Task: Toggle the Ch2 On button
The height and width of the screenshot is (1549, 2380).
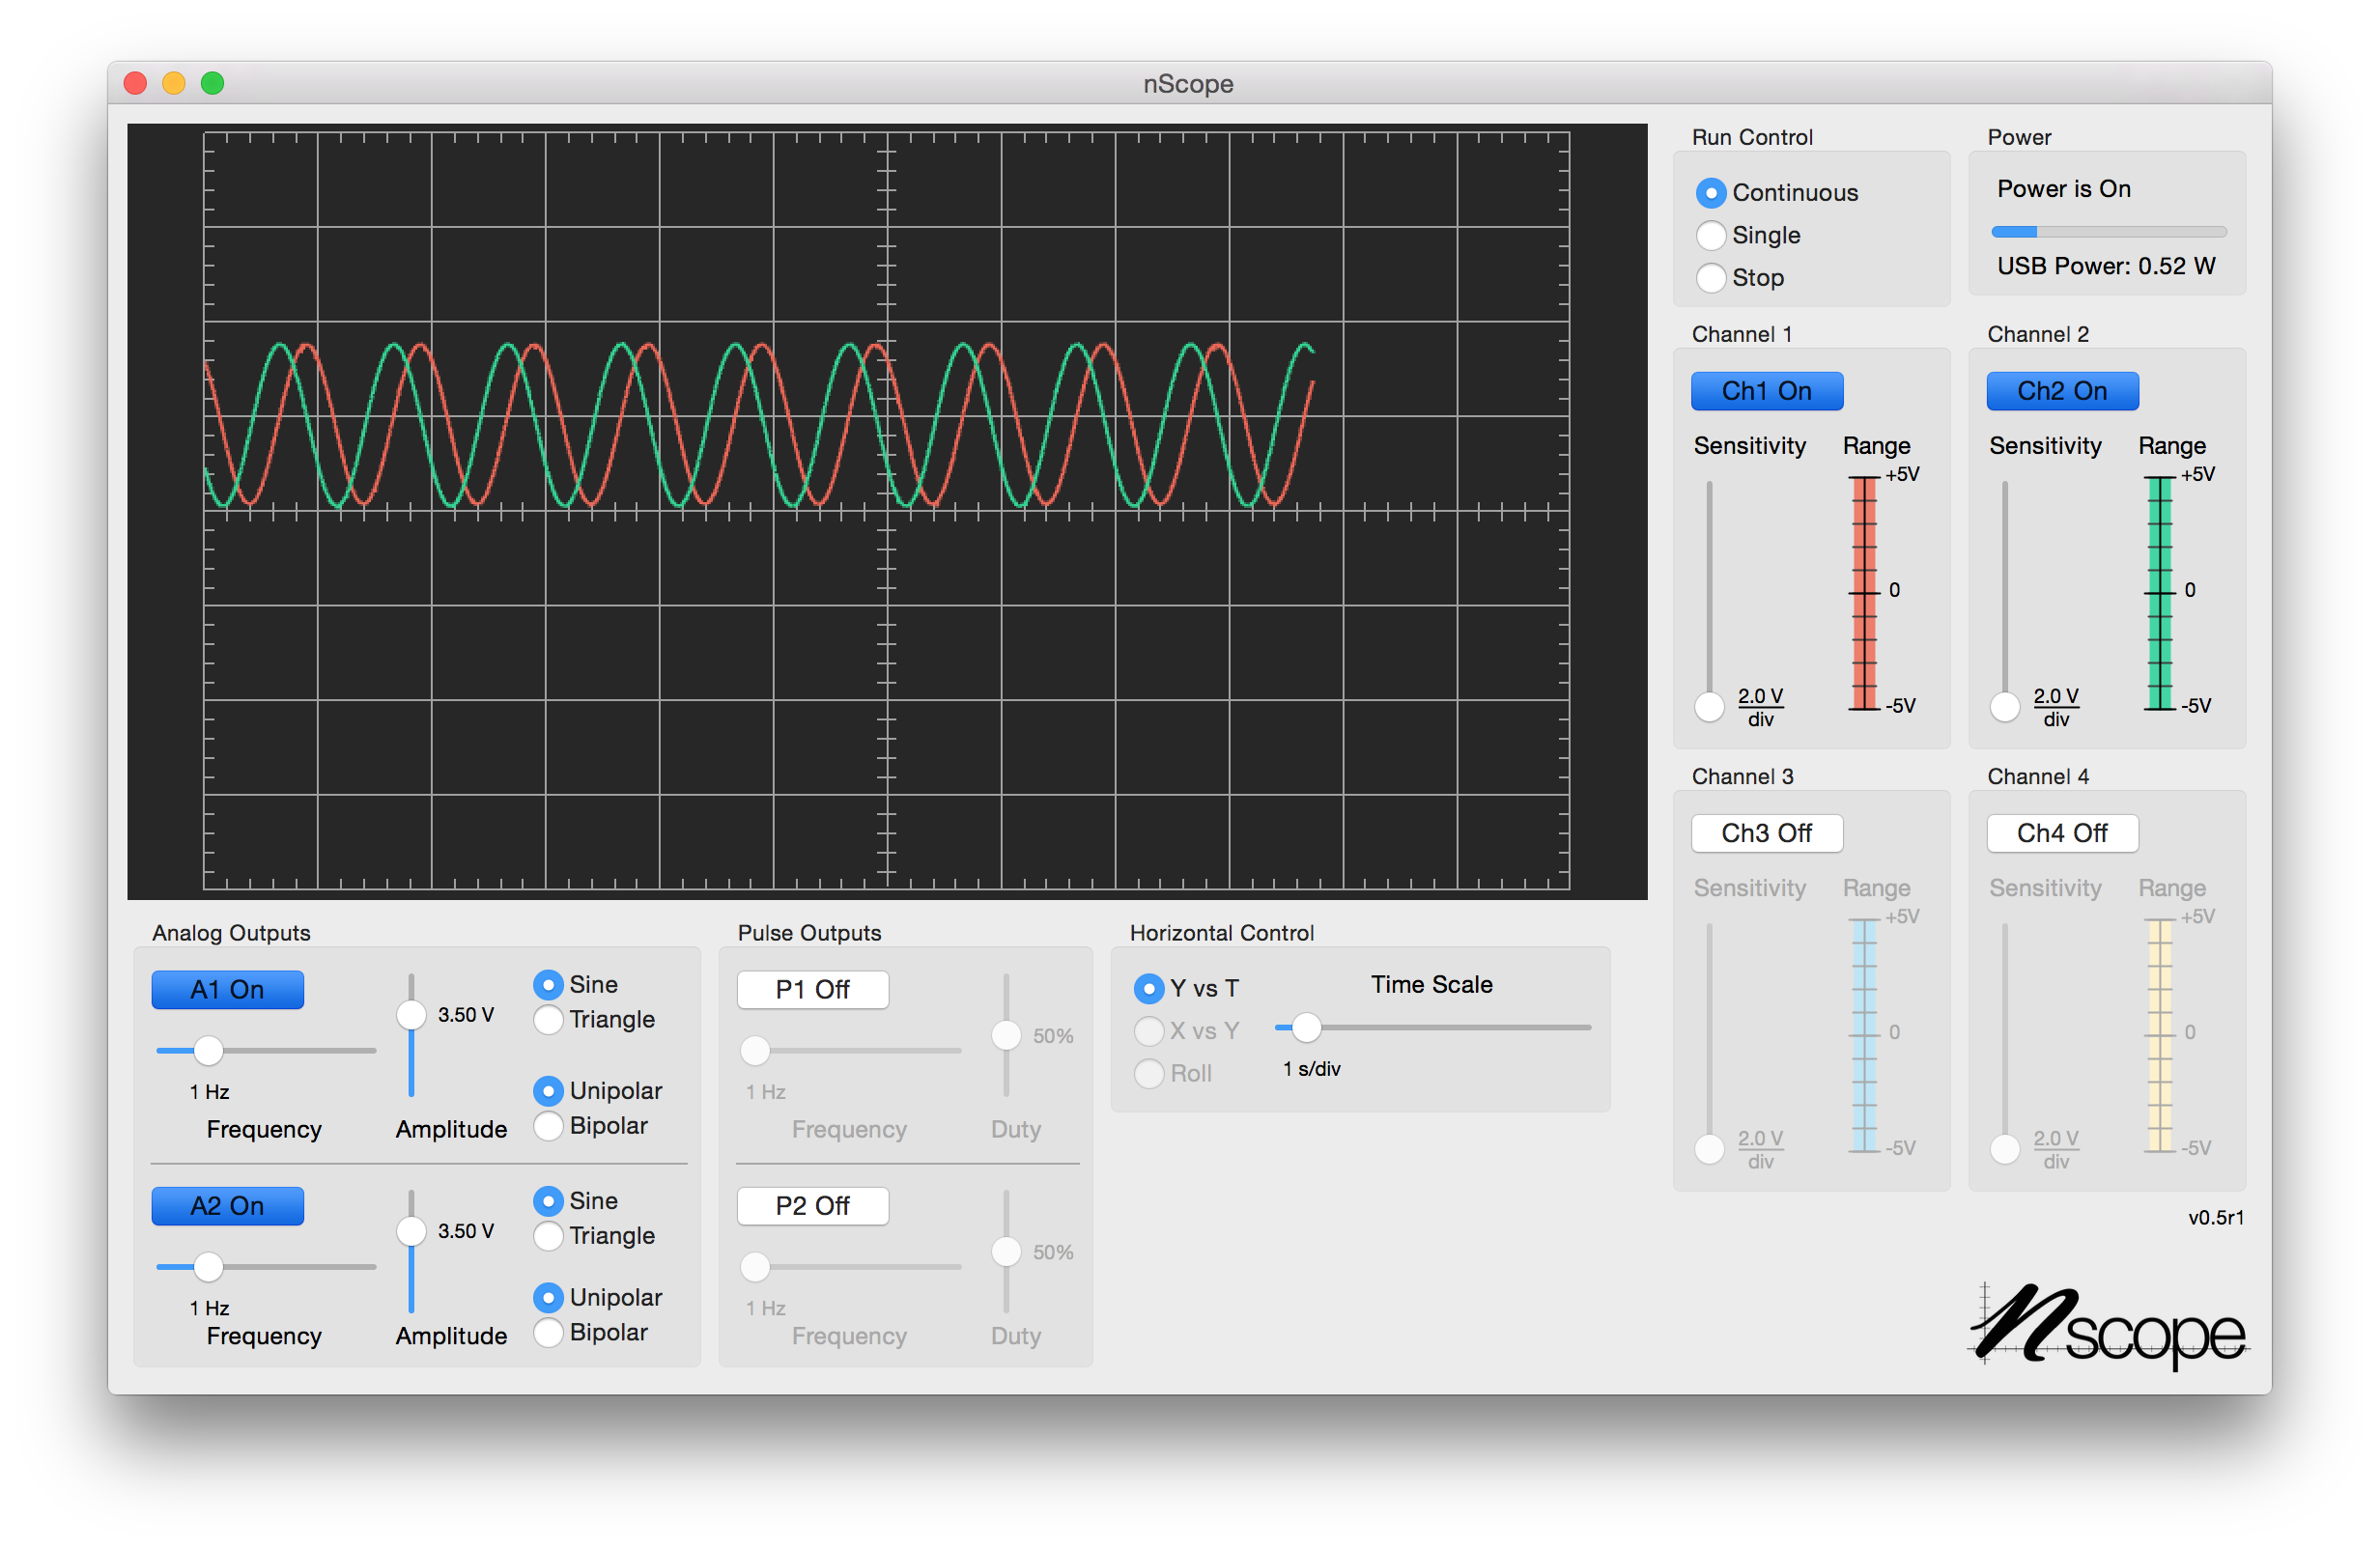Action: (2062, 391)
